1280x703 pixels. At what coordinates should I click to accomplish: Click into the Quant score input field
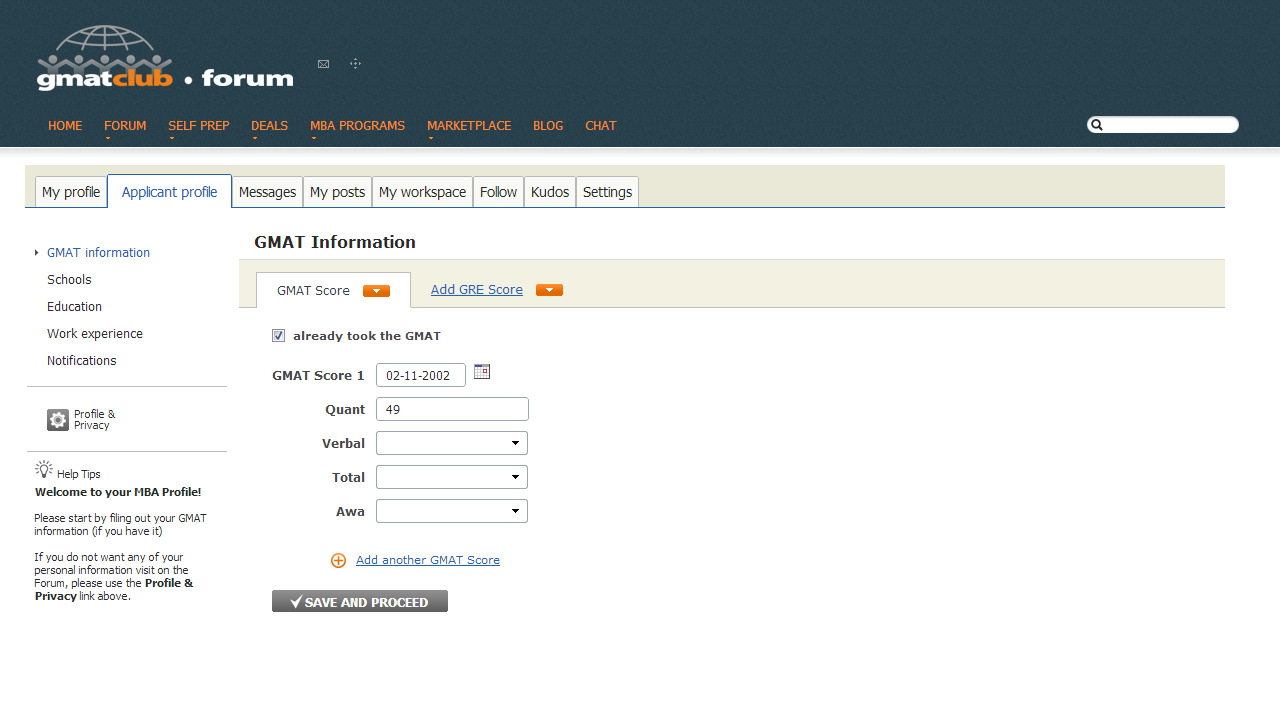coord(452,409)
